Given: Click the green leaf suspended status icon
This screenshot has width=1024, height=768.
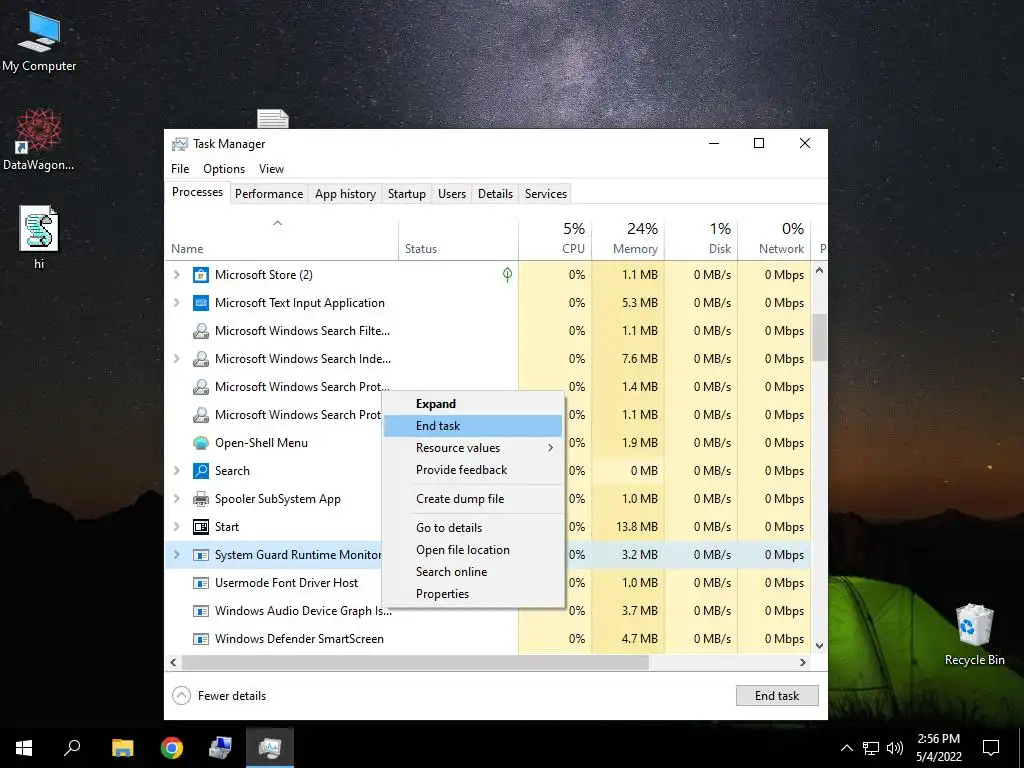Looking at the screenshot, I should point(507,275).
